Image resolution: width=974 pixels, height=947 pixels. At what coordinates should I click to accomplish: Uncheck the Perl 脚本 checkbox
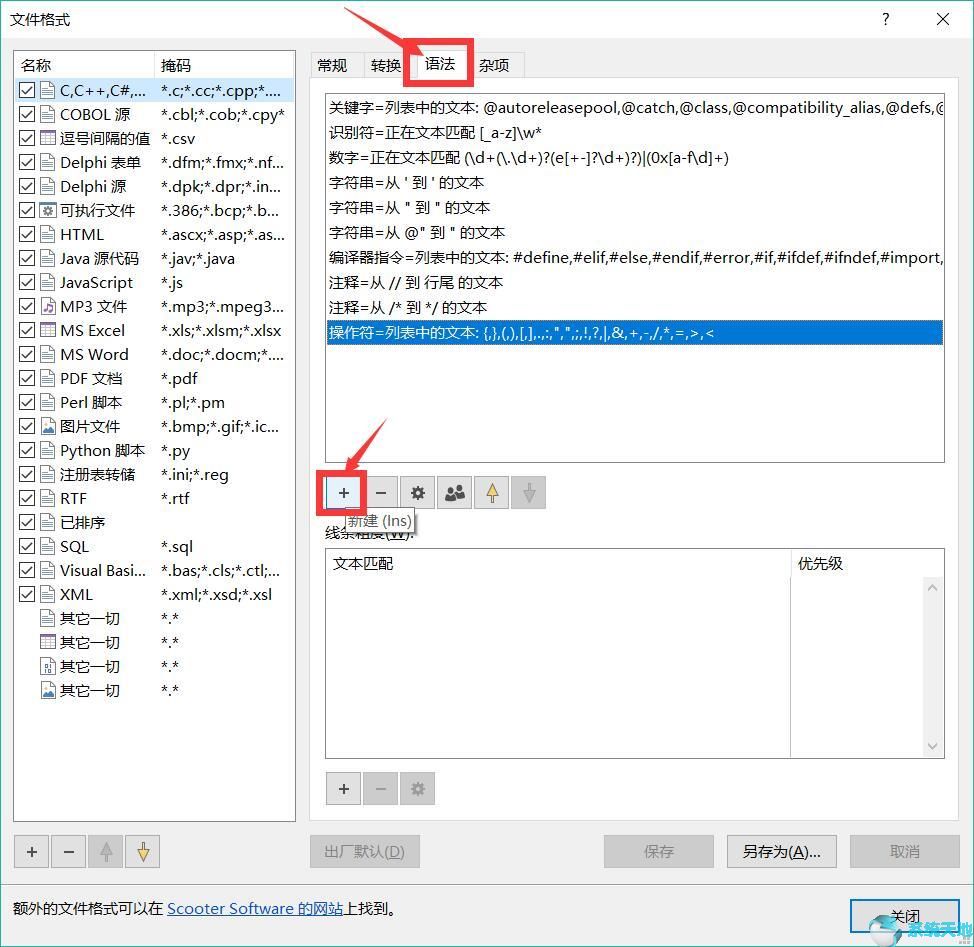click(x=27, y=402)
